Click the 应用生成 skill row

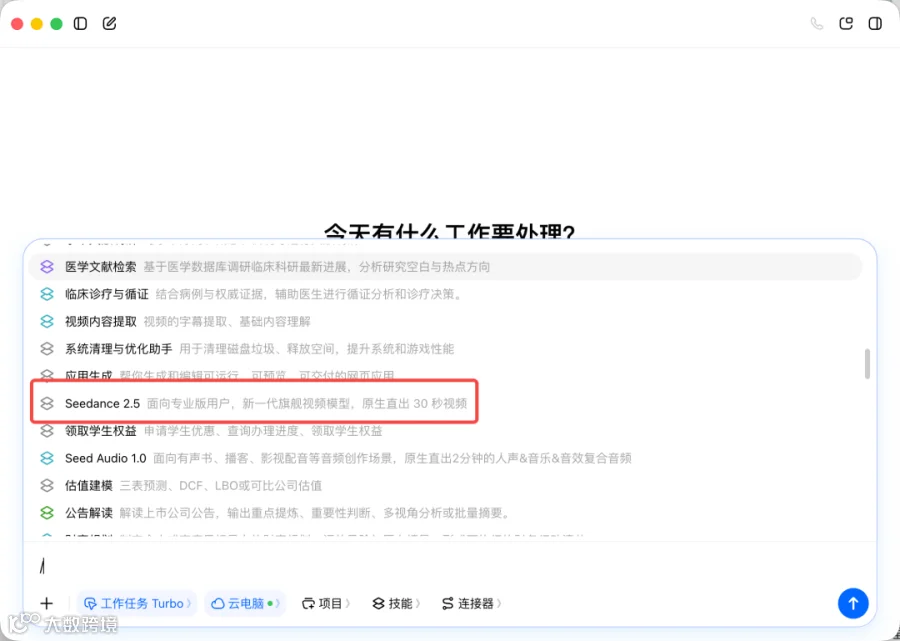pos(445,376)
